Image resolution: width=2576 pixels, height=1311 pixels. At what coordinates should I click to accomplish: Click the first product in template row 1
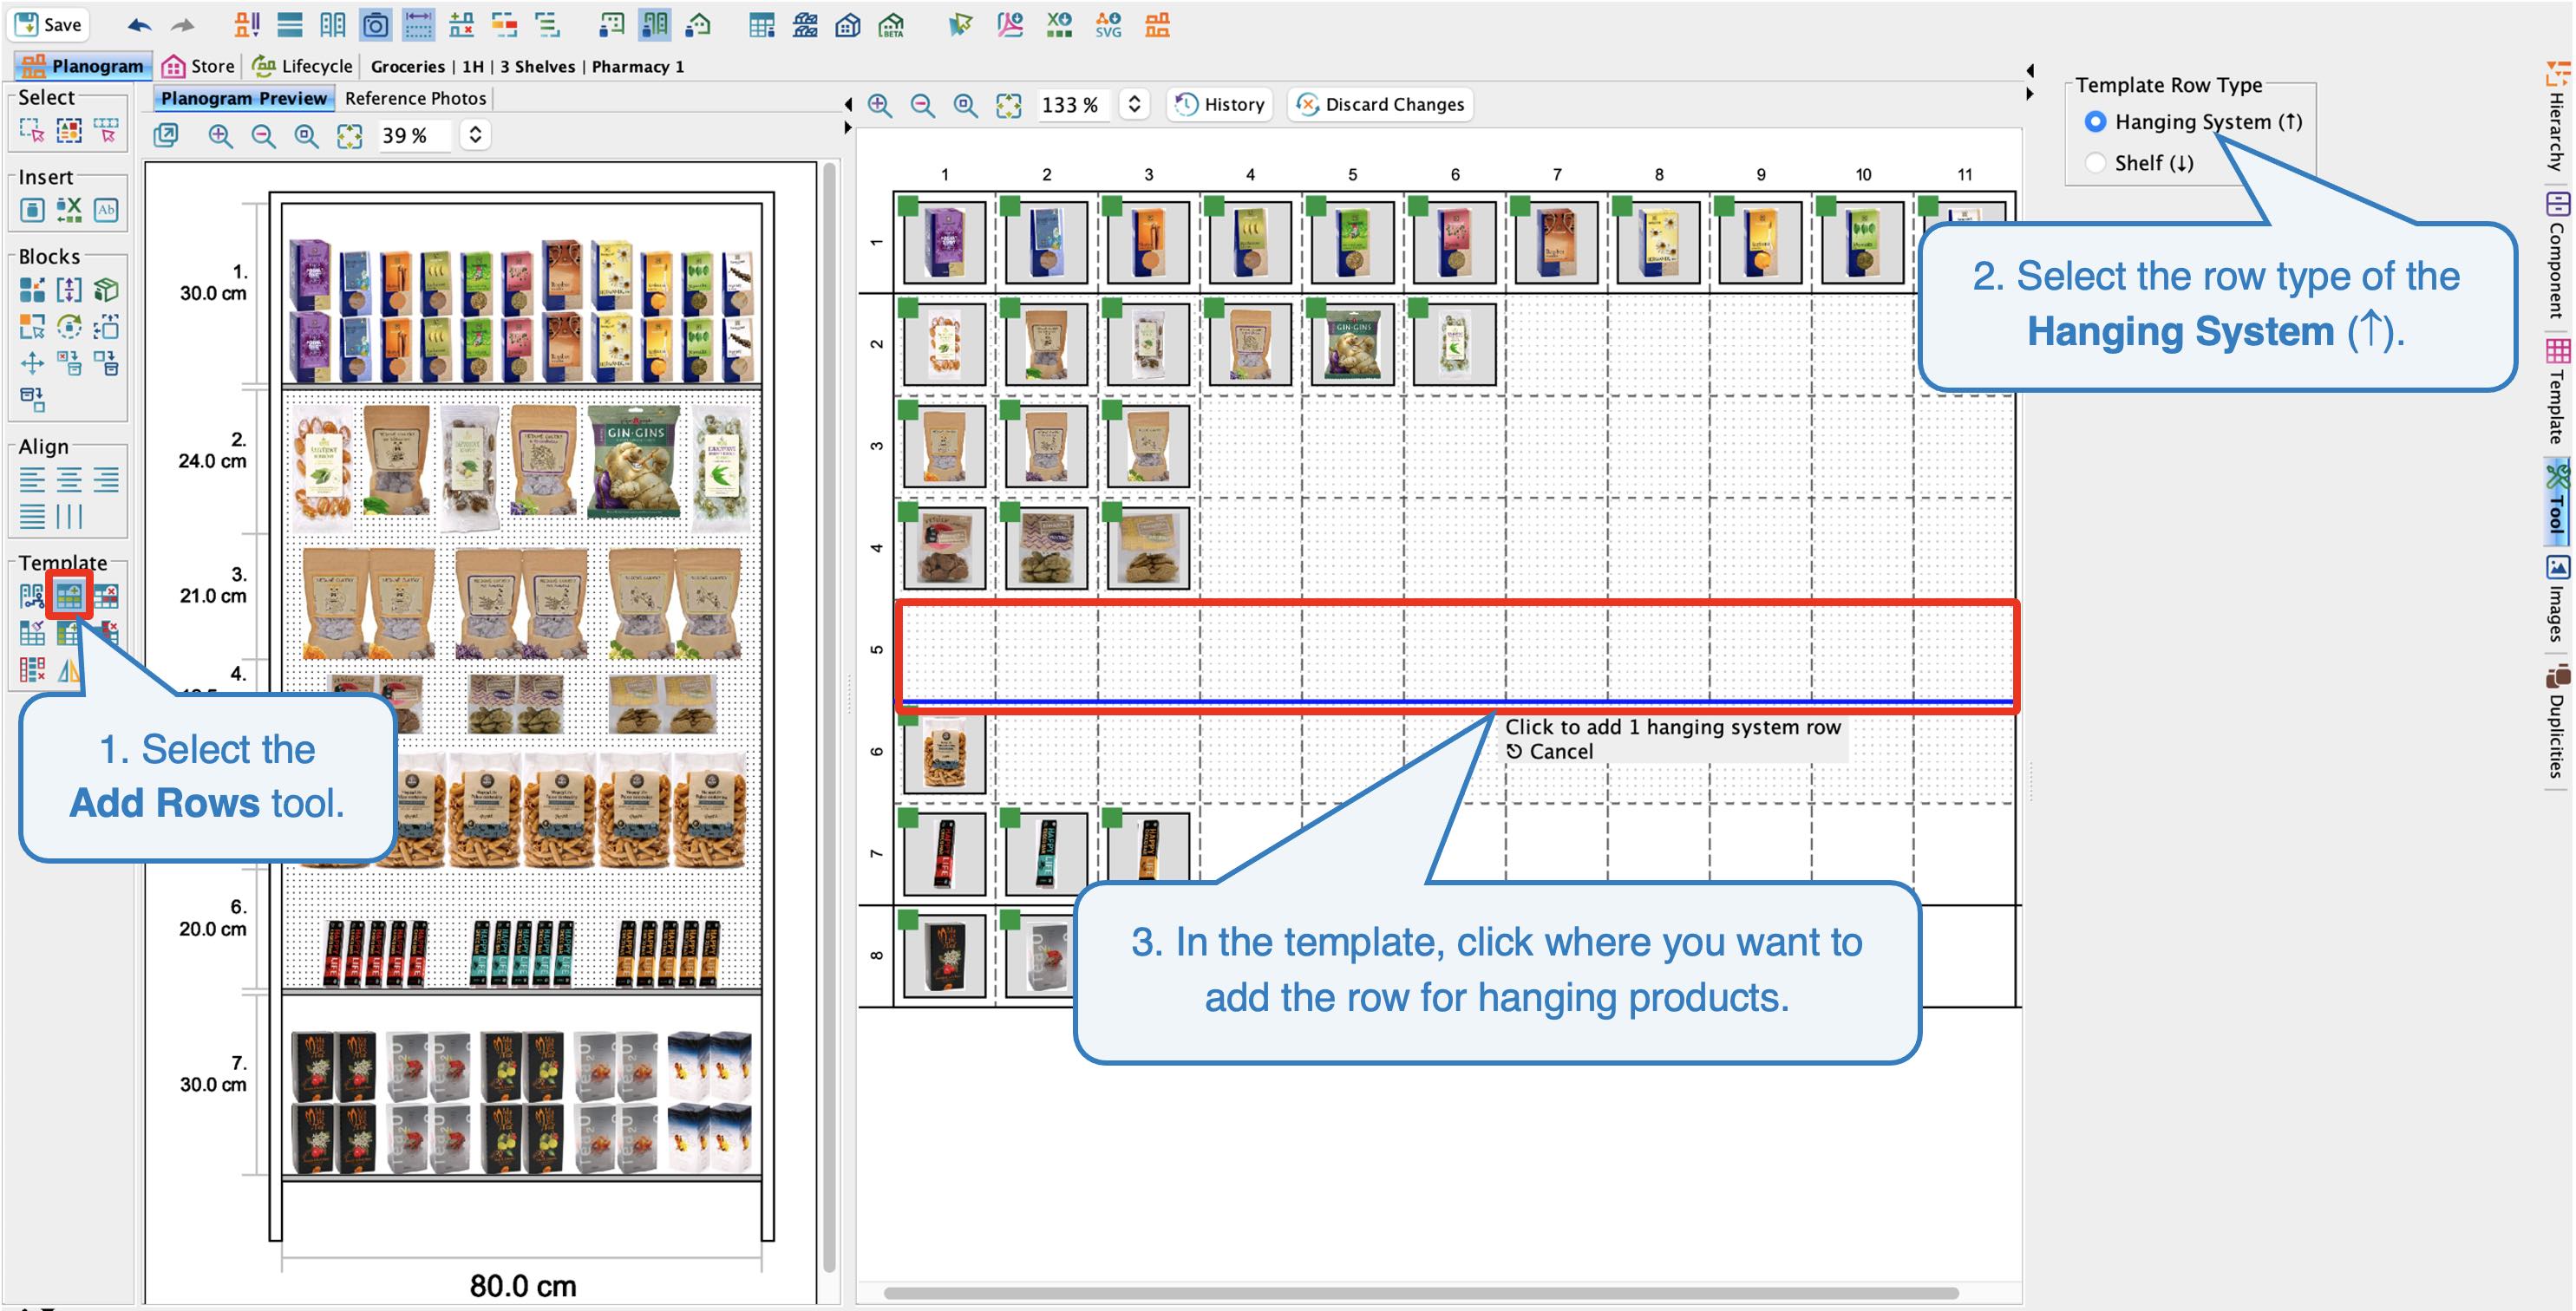coord(944,242)
